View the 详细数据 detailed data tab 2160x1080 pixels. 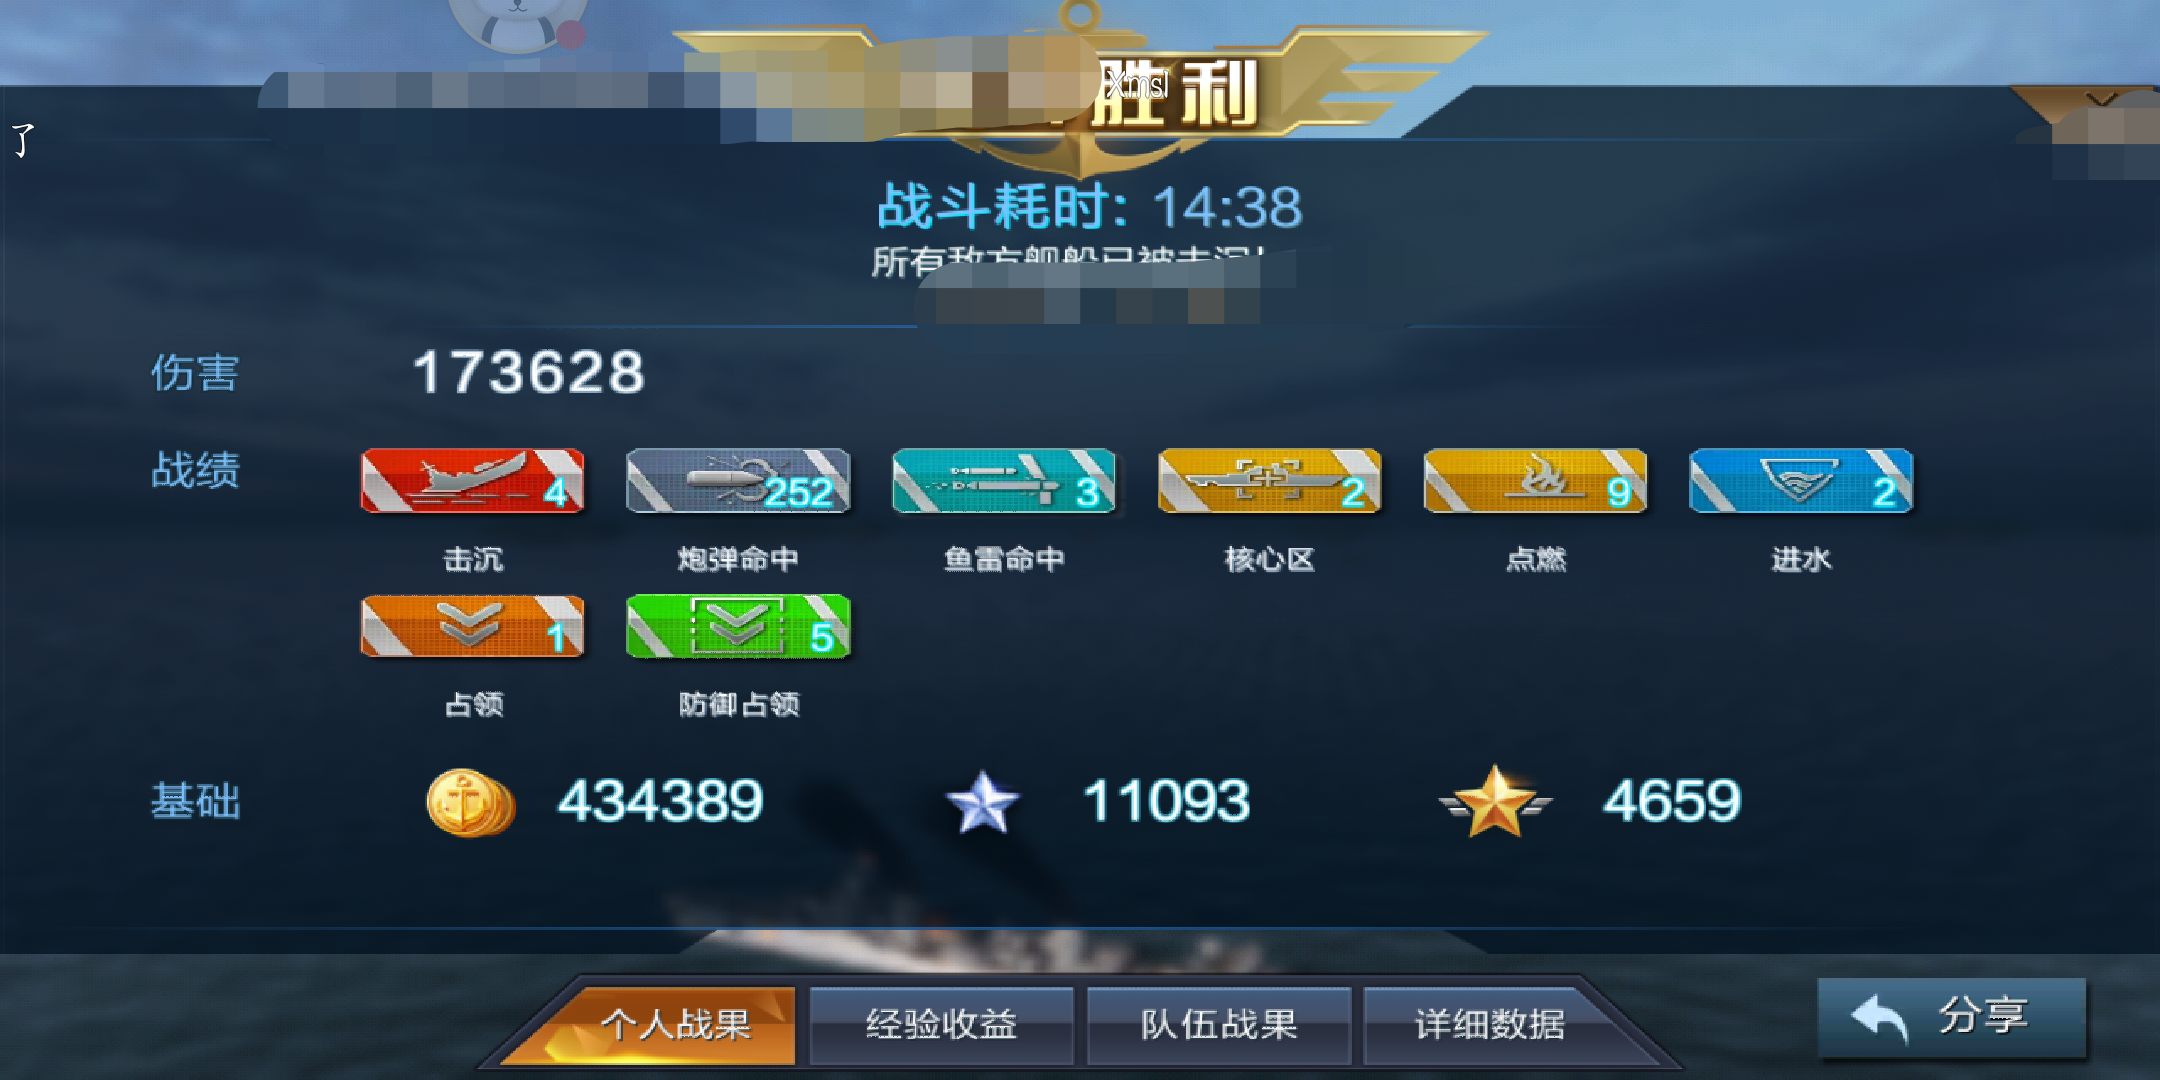(1490, 1025)
